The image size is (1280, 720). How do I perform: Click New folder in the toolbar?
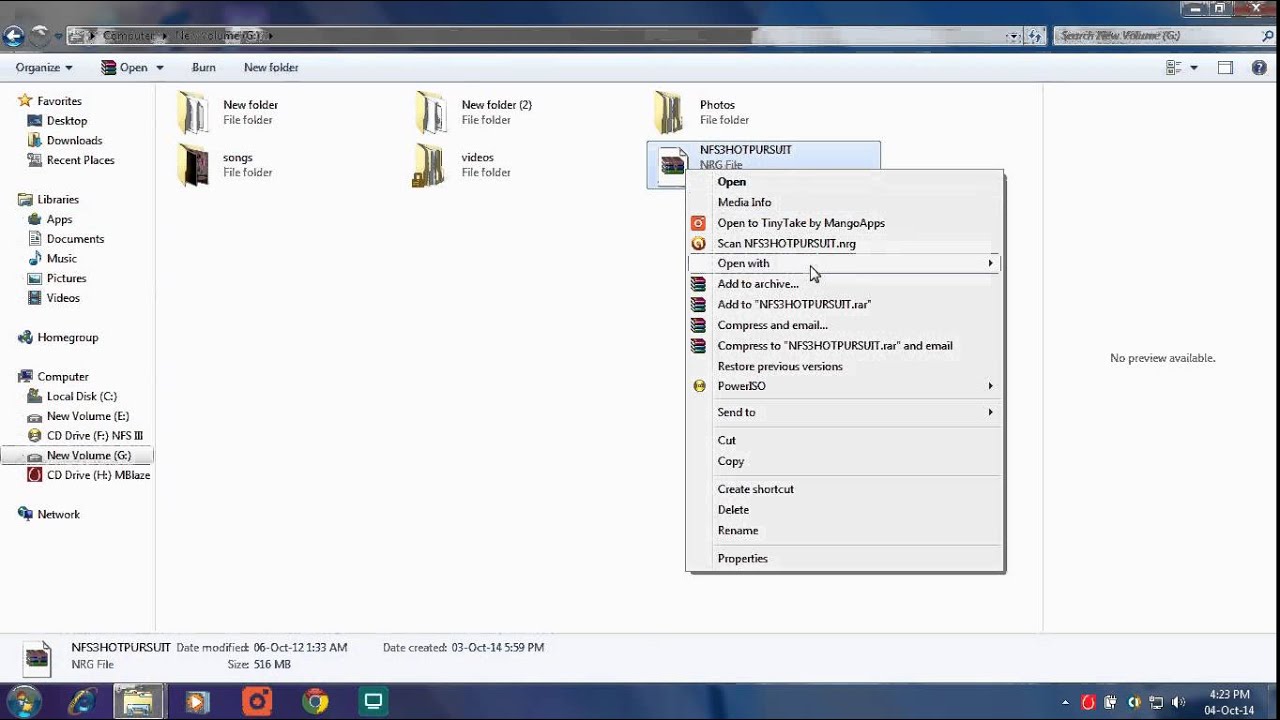coord(271,67)
